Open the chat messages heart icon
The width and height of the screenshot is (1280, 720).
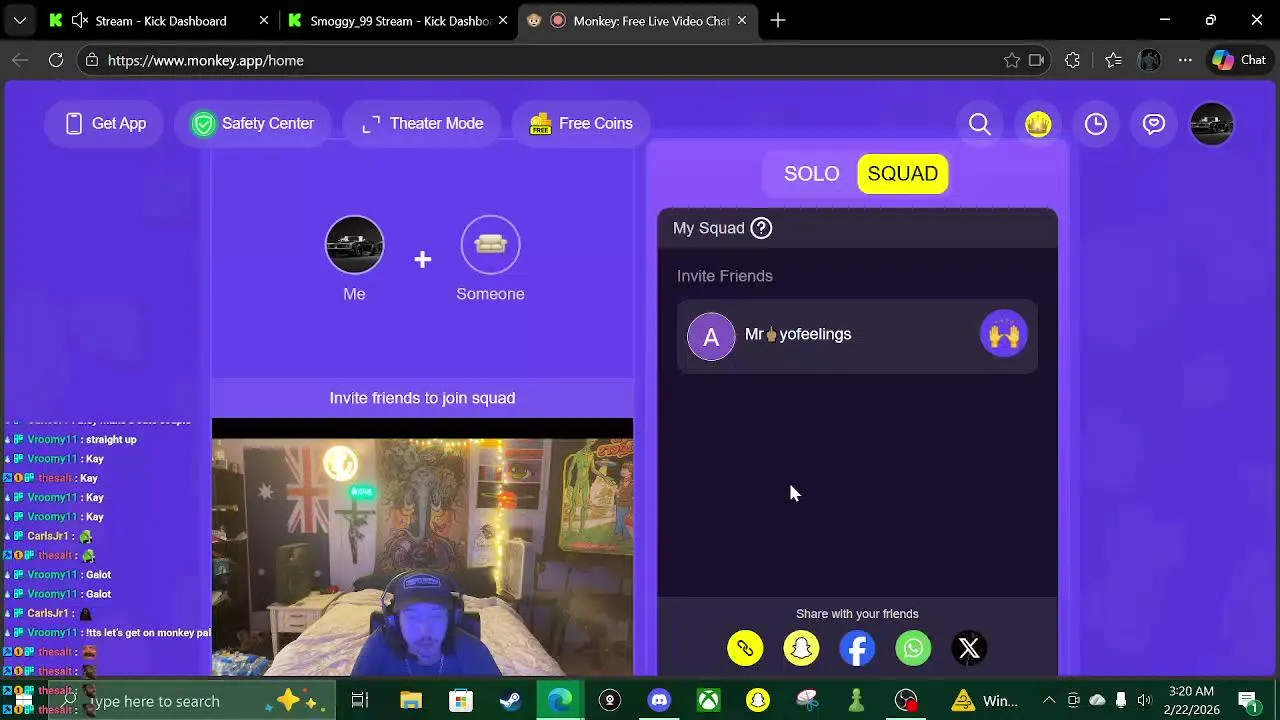[x=1154, y=124]
